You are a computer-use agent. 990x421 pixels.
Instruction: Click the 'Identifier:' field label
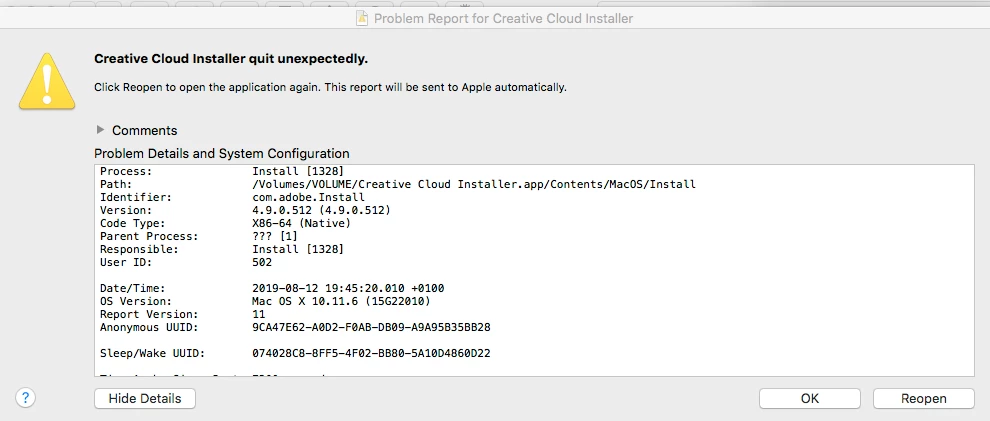(x=136, y=197)
